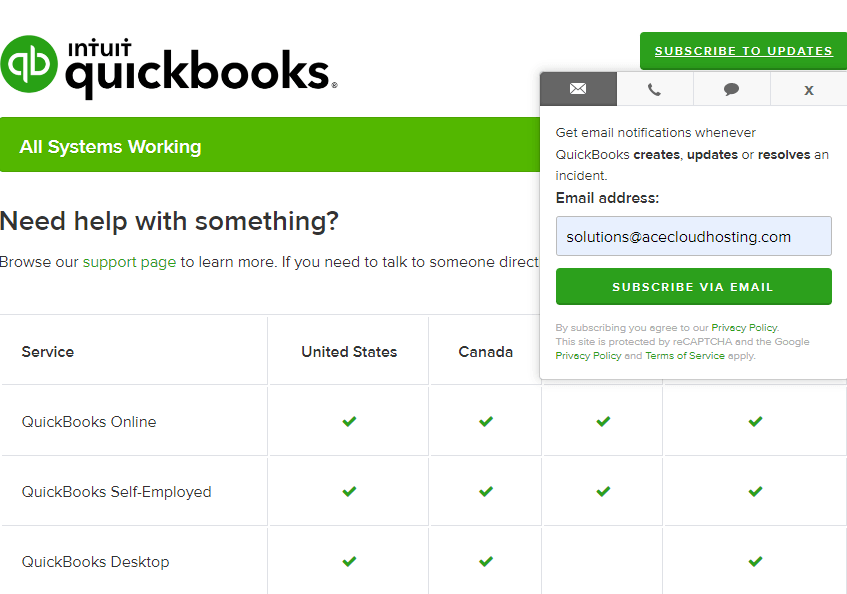
Task: Click QuickBooks Online United States checkmark
Action: [x=349, y=422]
